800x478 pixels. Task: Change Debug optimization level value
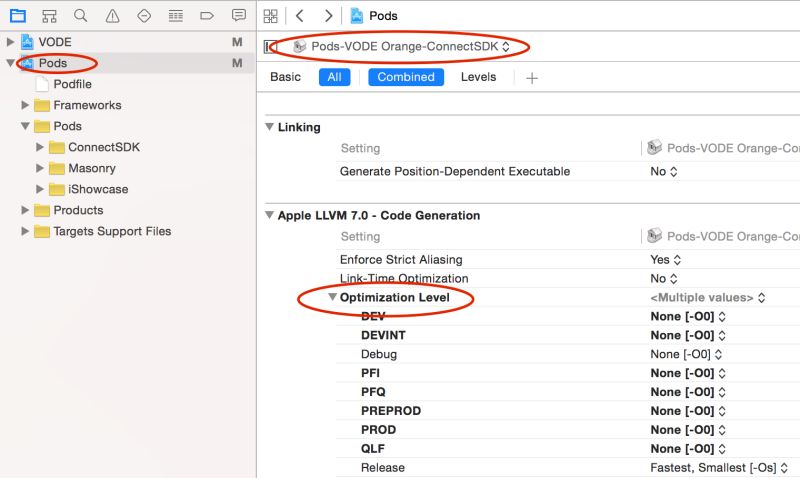pyautogui.click(x=686, y=354)
